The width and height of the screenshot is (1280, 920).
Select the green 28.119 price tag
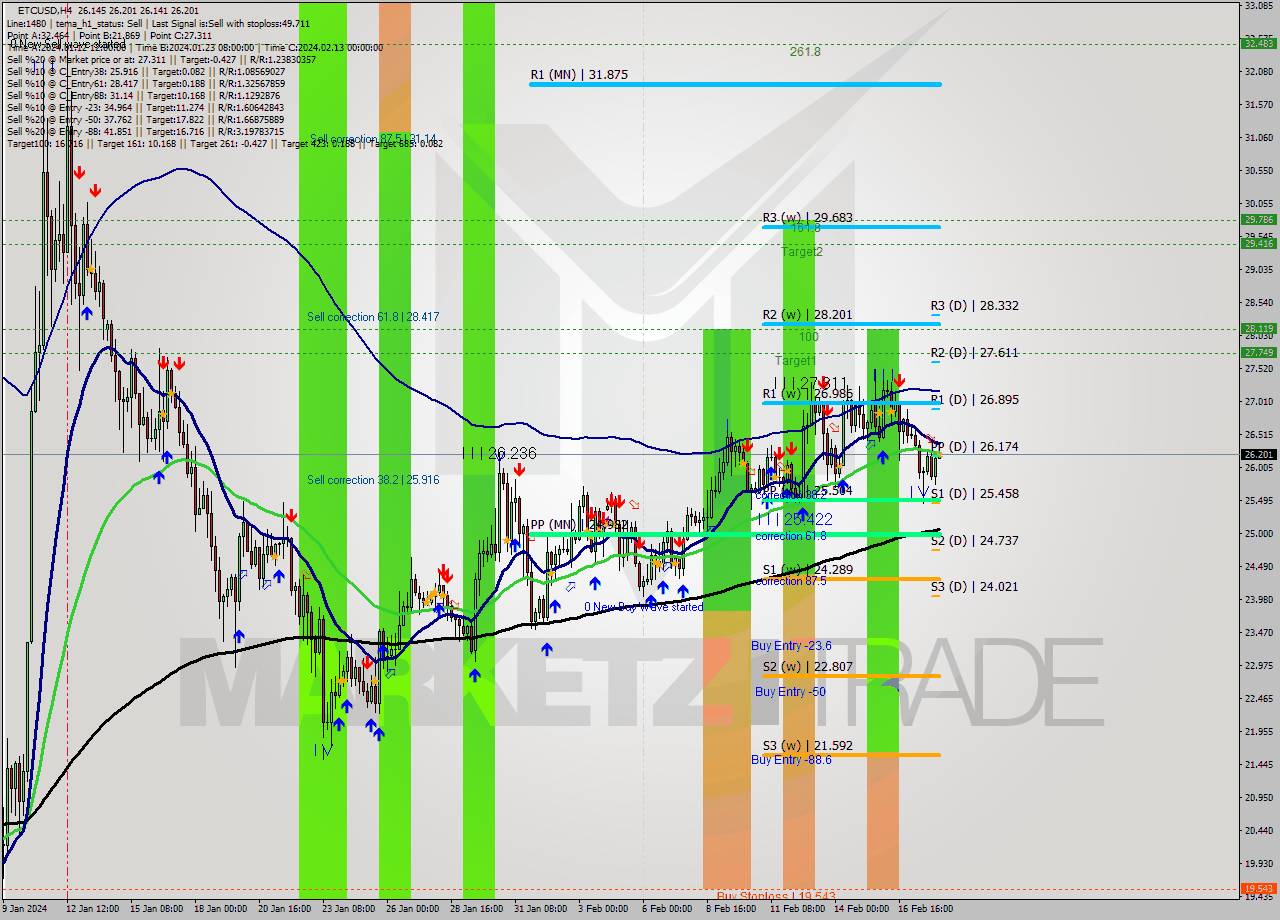(1258, 328)
